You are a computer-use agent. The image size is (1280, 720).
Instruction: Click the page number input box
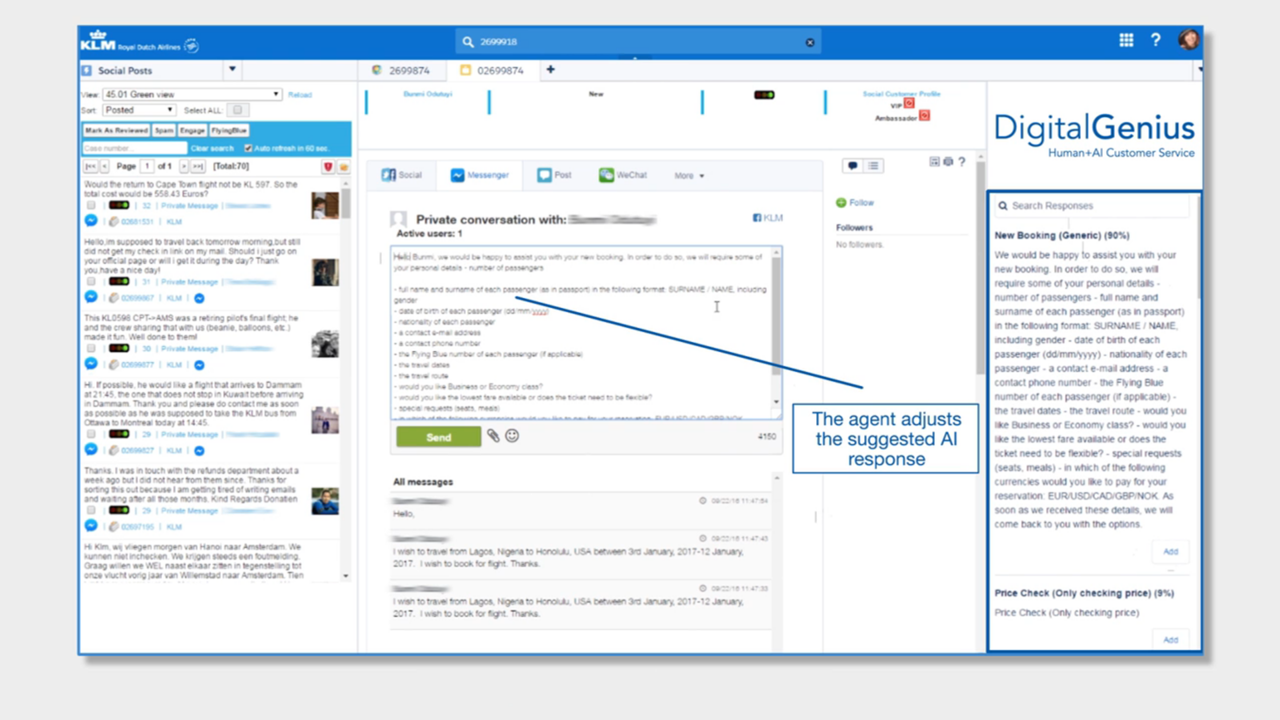click(147, 166)
